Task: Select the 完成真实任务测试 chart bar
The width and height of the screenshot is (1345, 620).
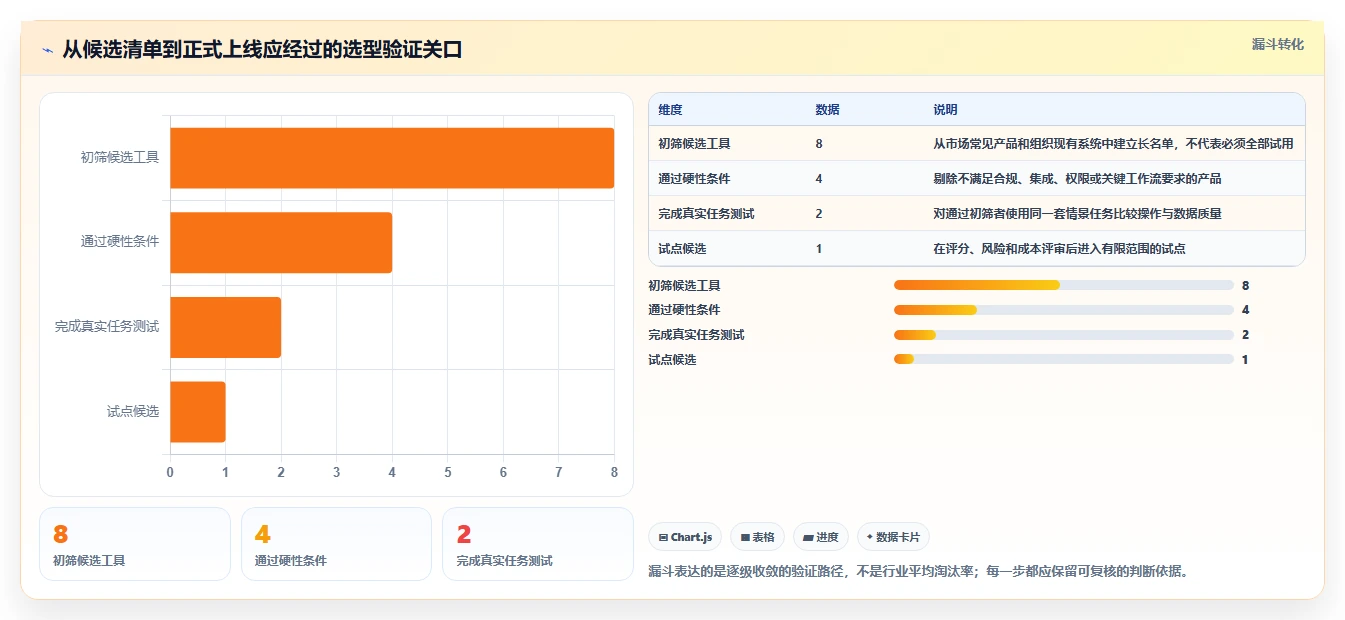Action: coord(225,327)
